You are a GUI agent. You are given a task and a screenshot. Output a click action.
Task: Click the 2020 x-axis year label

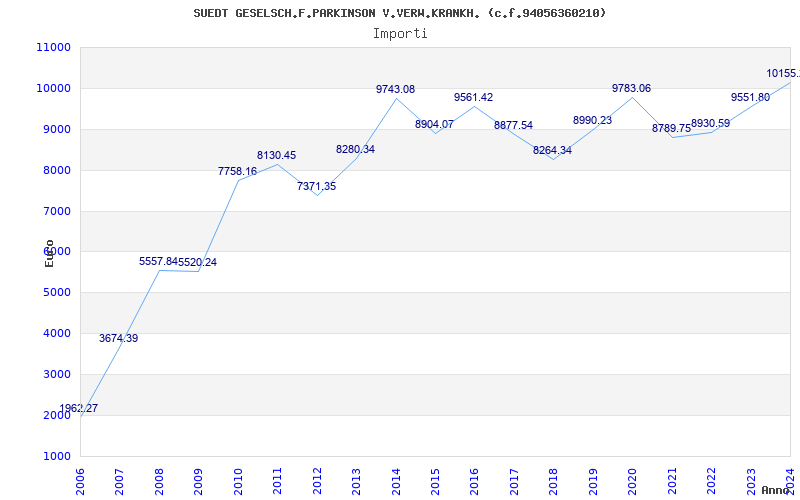click(x=632, y=481)
